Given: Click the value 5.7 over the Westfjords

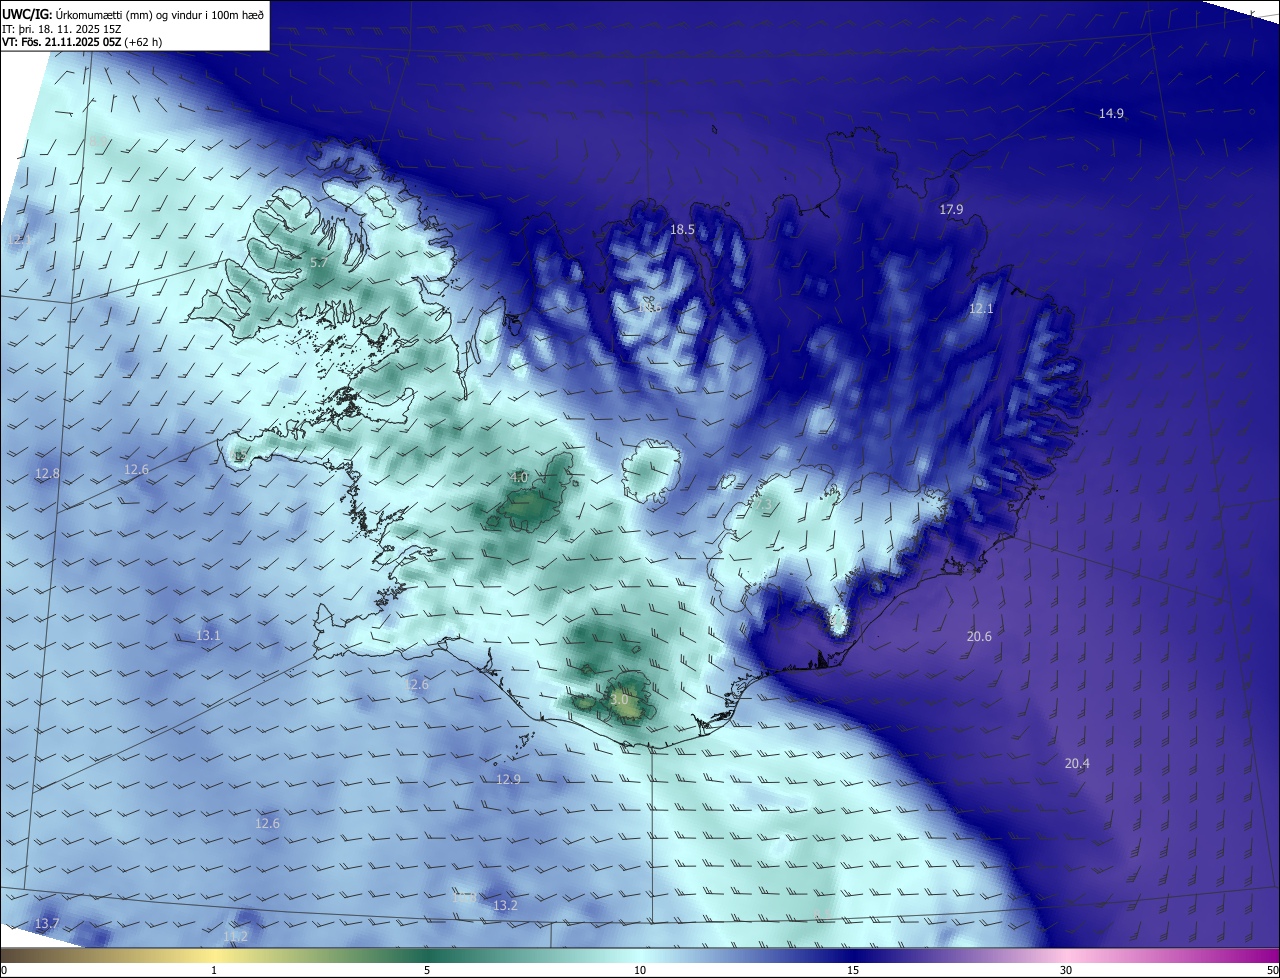Looking at the screenshot, I should [x=318, y=263].
